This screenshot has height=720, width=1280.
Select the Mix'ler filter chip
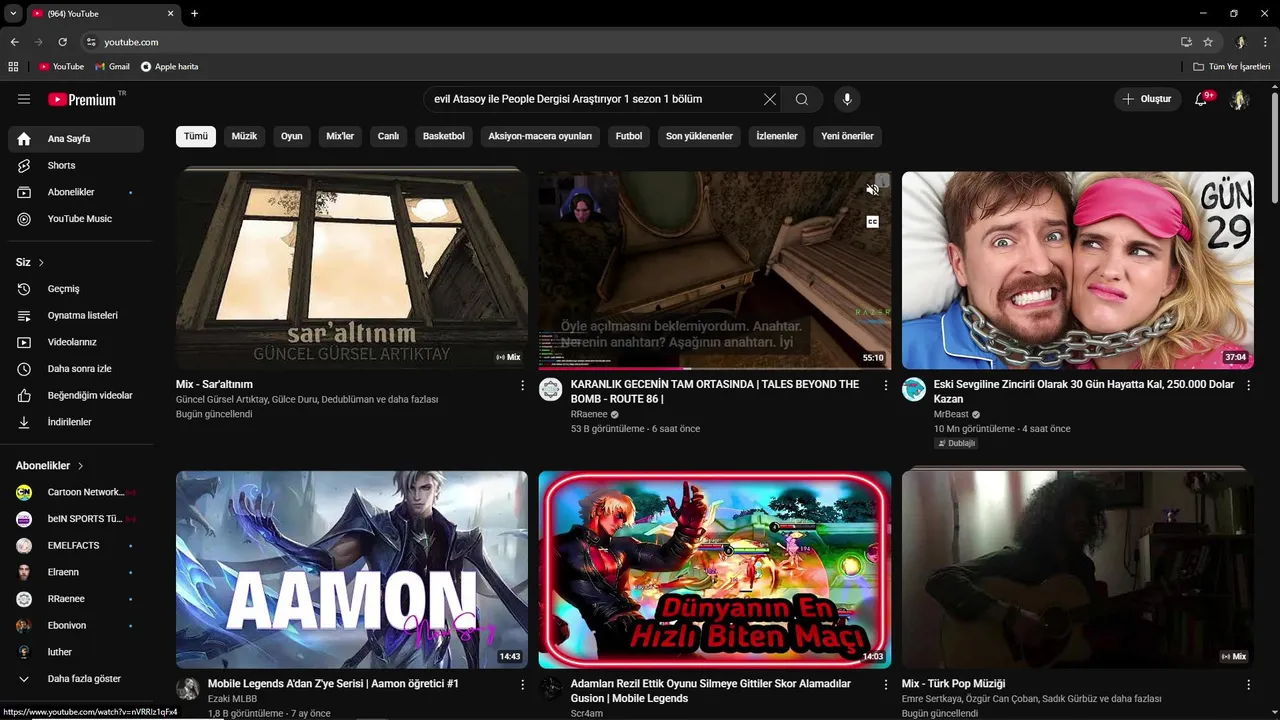pyautogui.click(x=340, y=136)
